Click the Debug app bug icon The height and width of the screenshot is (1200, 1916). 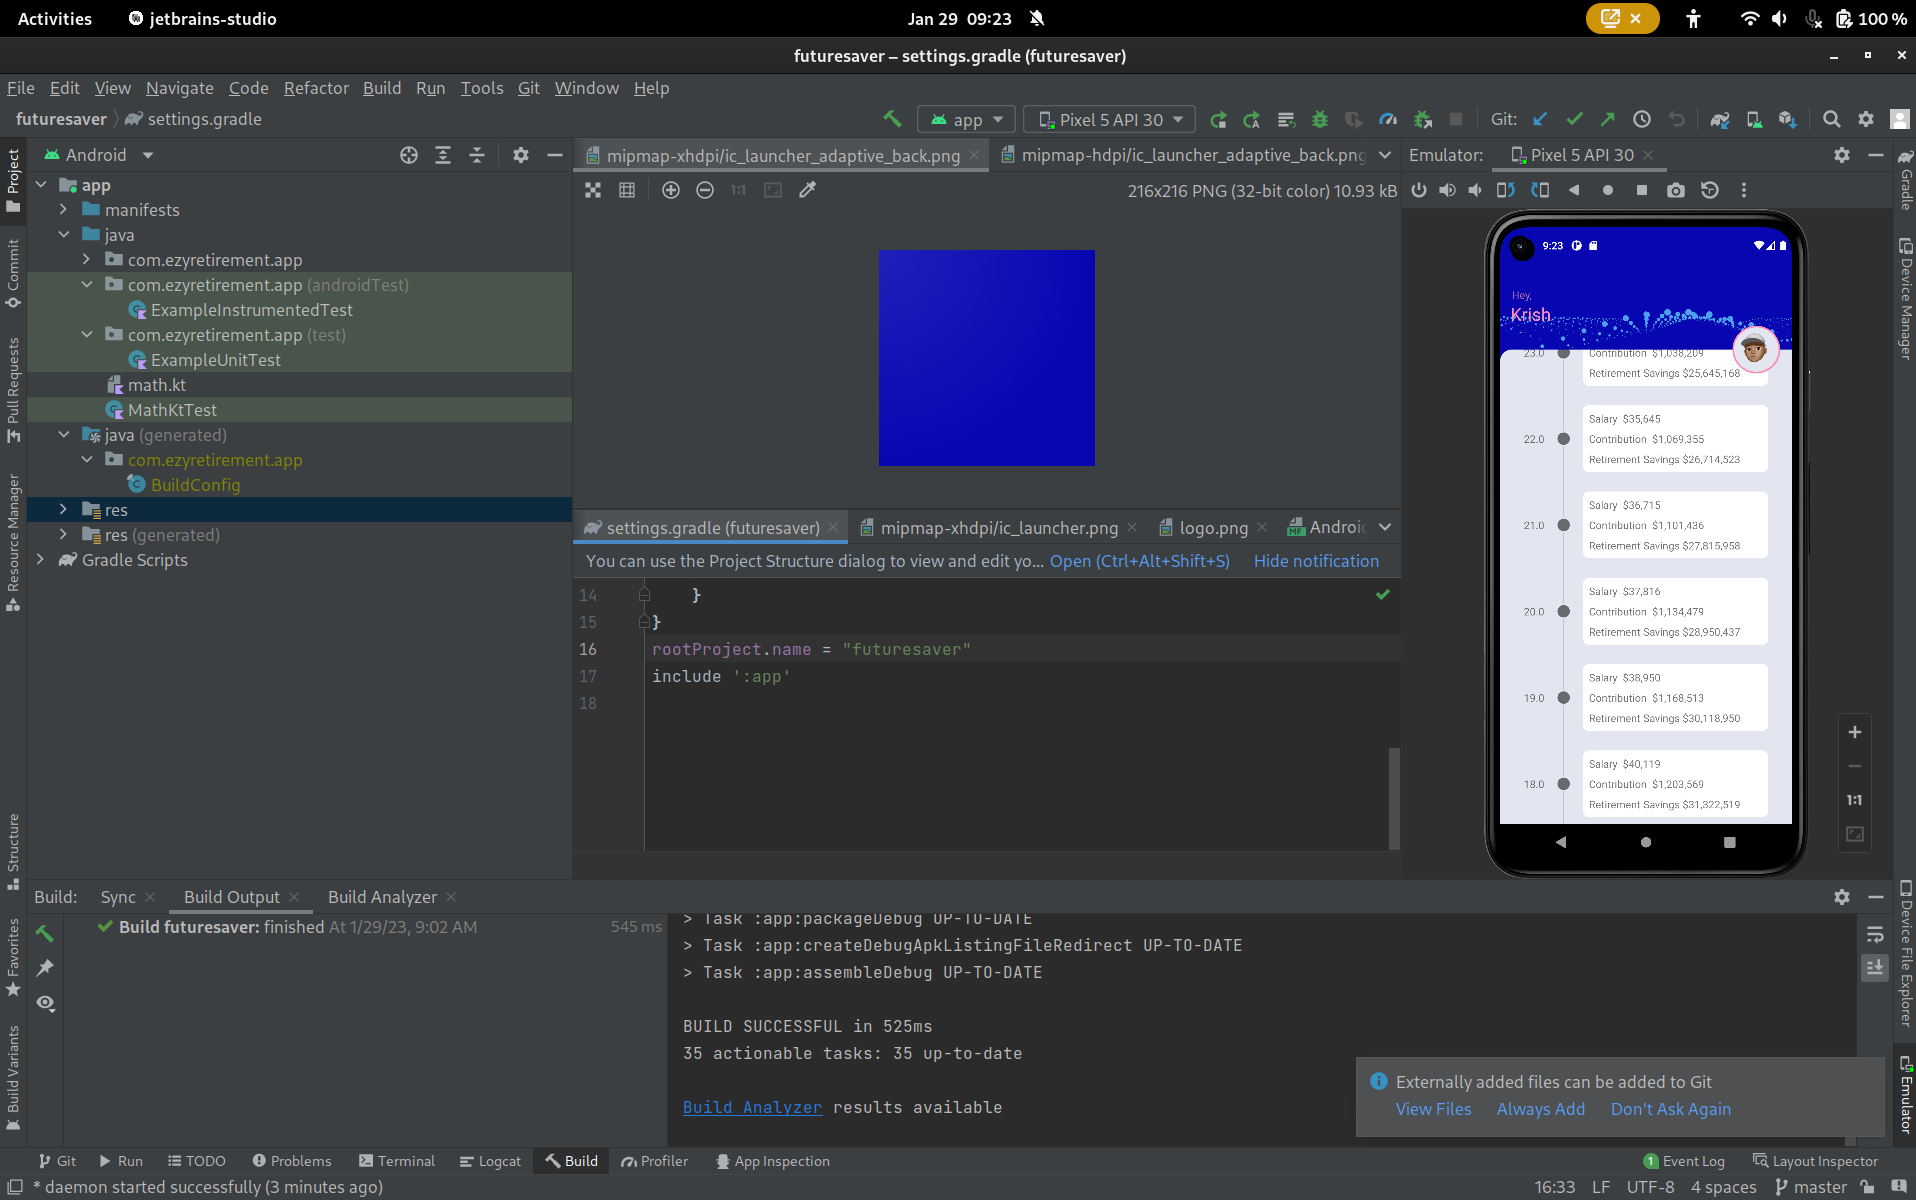(1320, 119)
